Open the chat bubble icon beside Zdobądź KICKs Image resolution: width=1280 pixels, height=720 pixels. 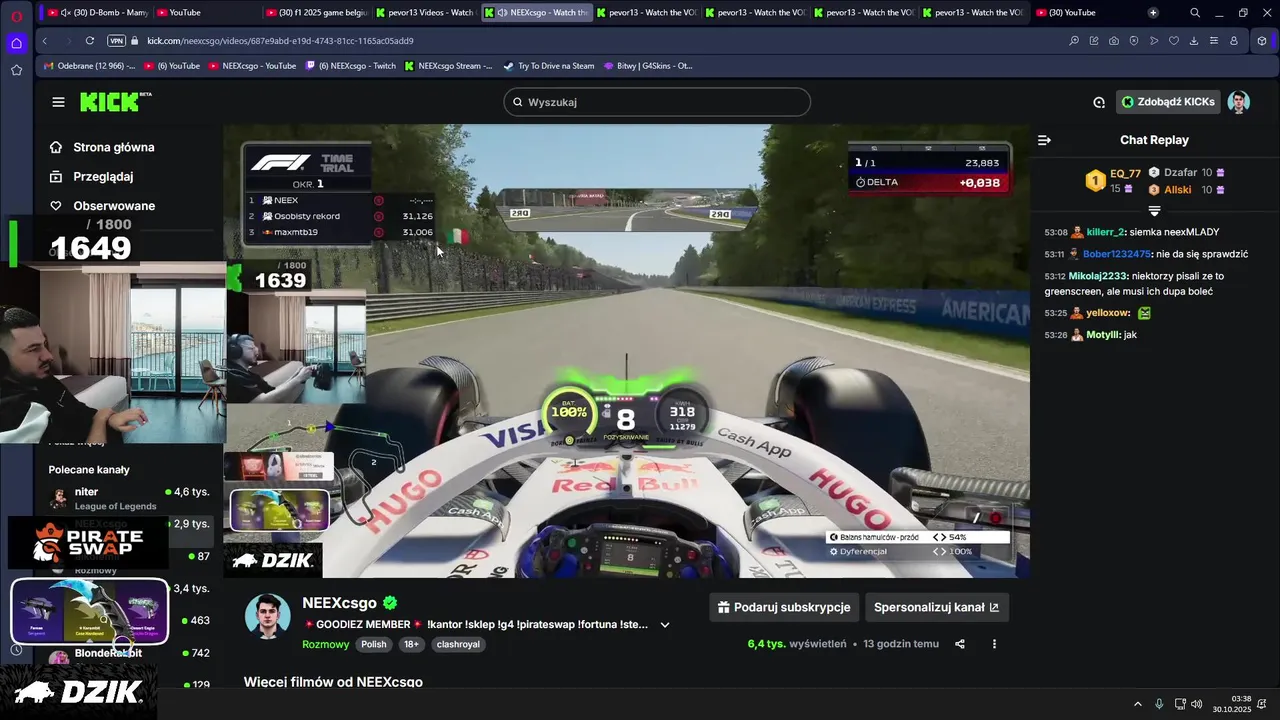coord(1099,102)
